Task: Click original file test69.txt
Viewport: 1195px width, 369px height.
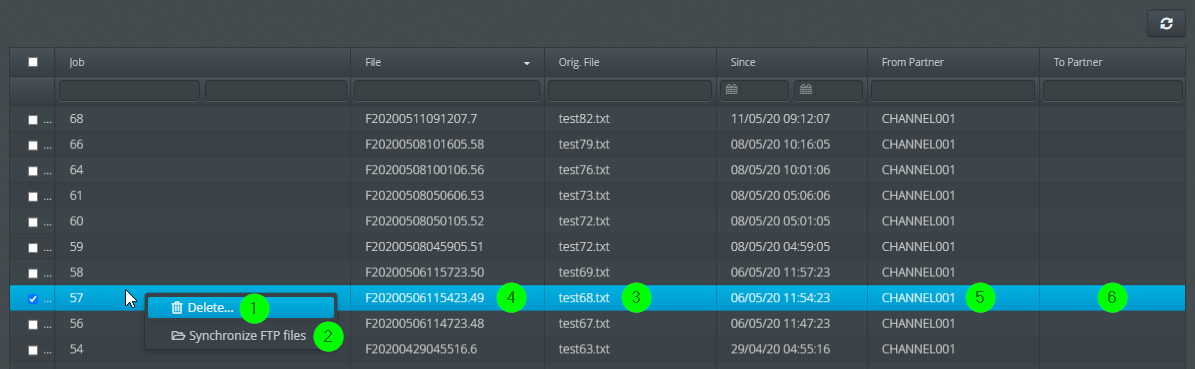Action: coord(584,272)
